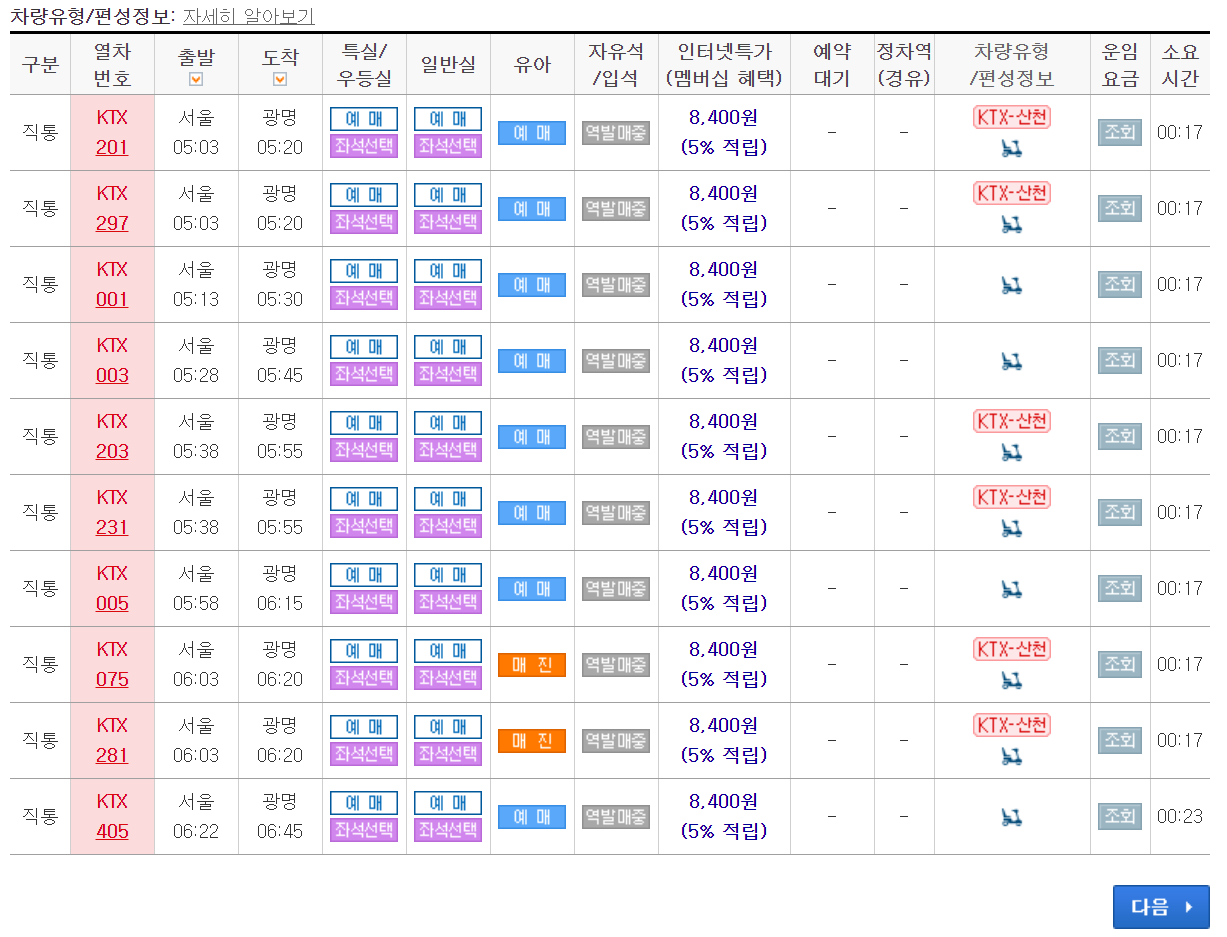Click 역발매중 in KTX 231 row

point(616,513)
